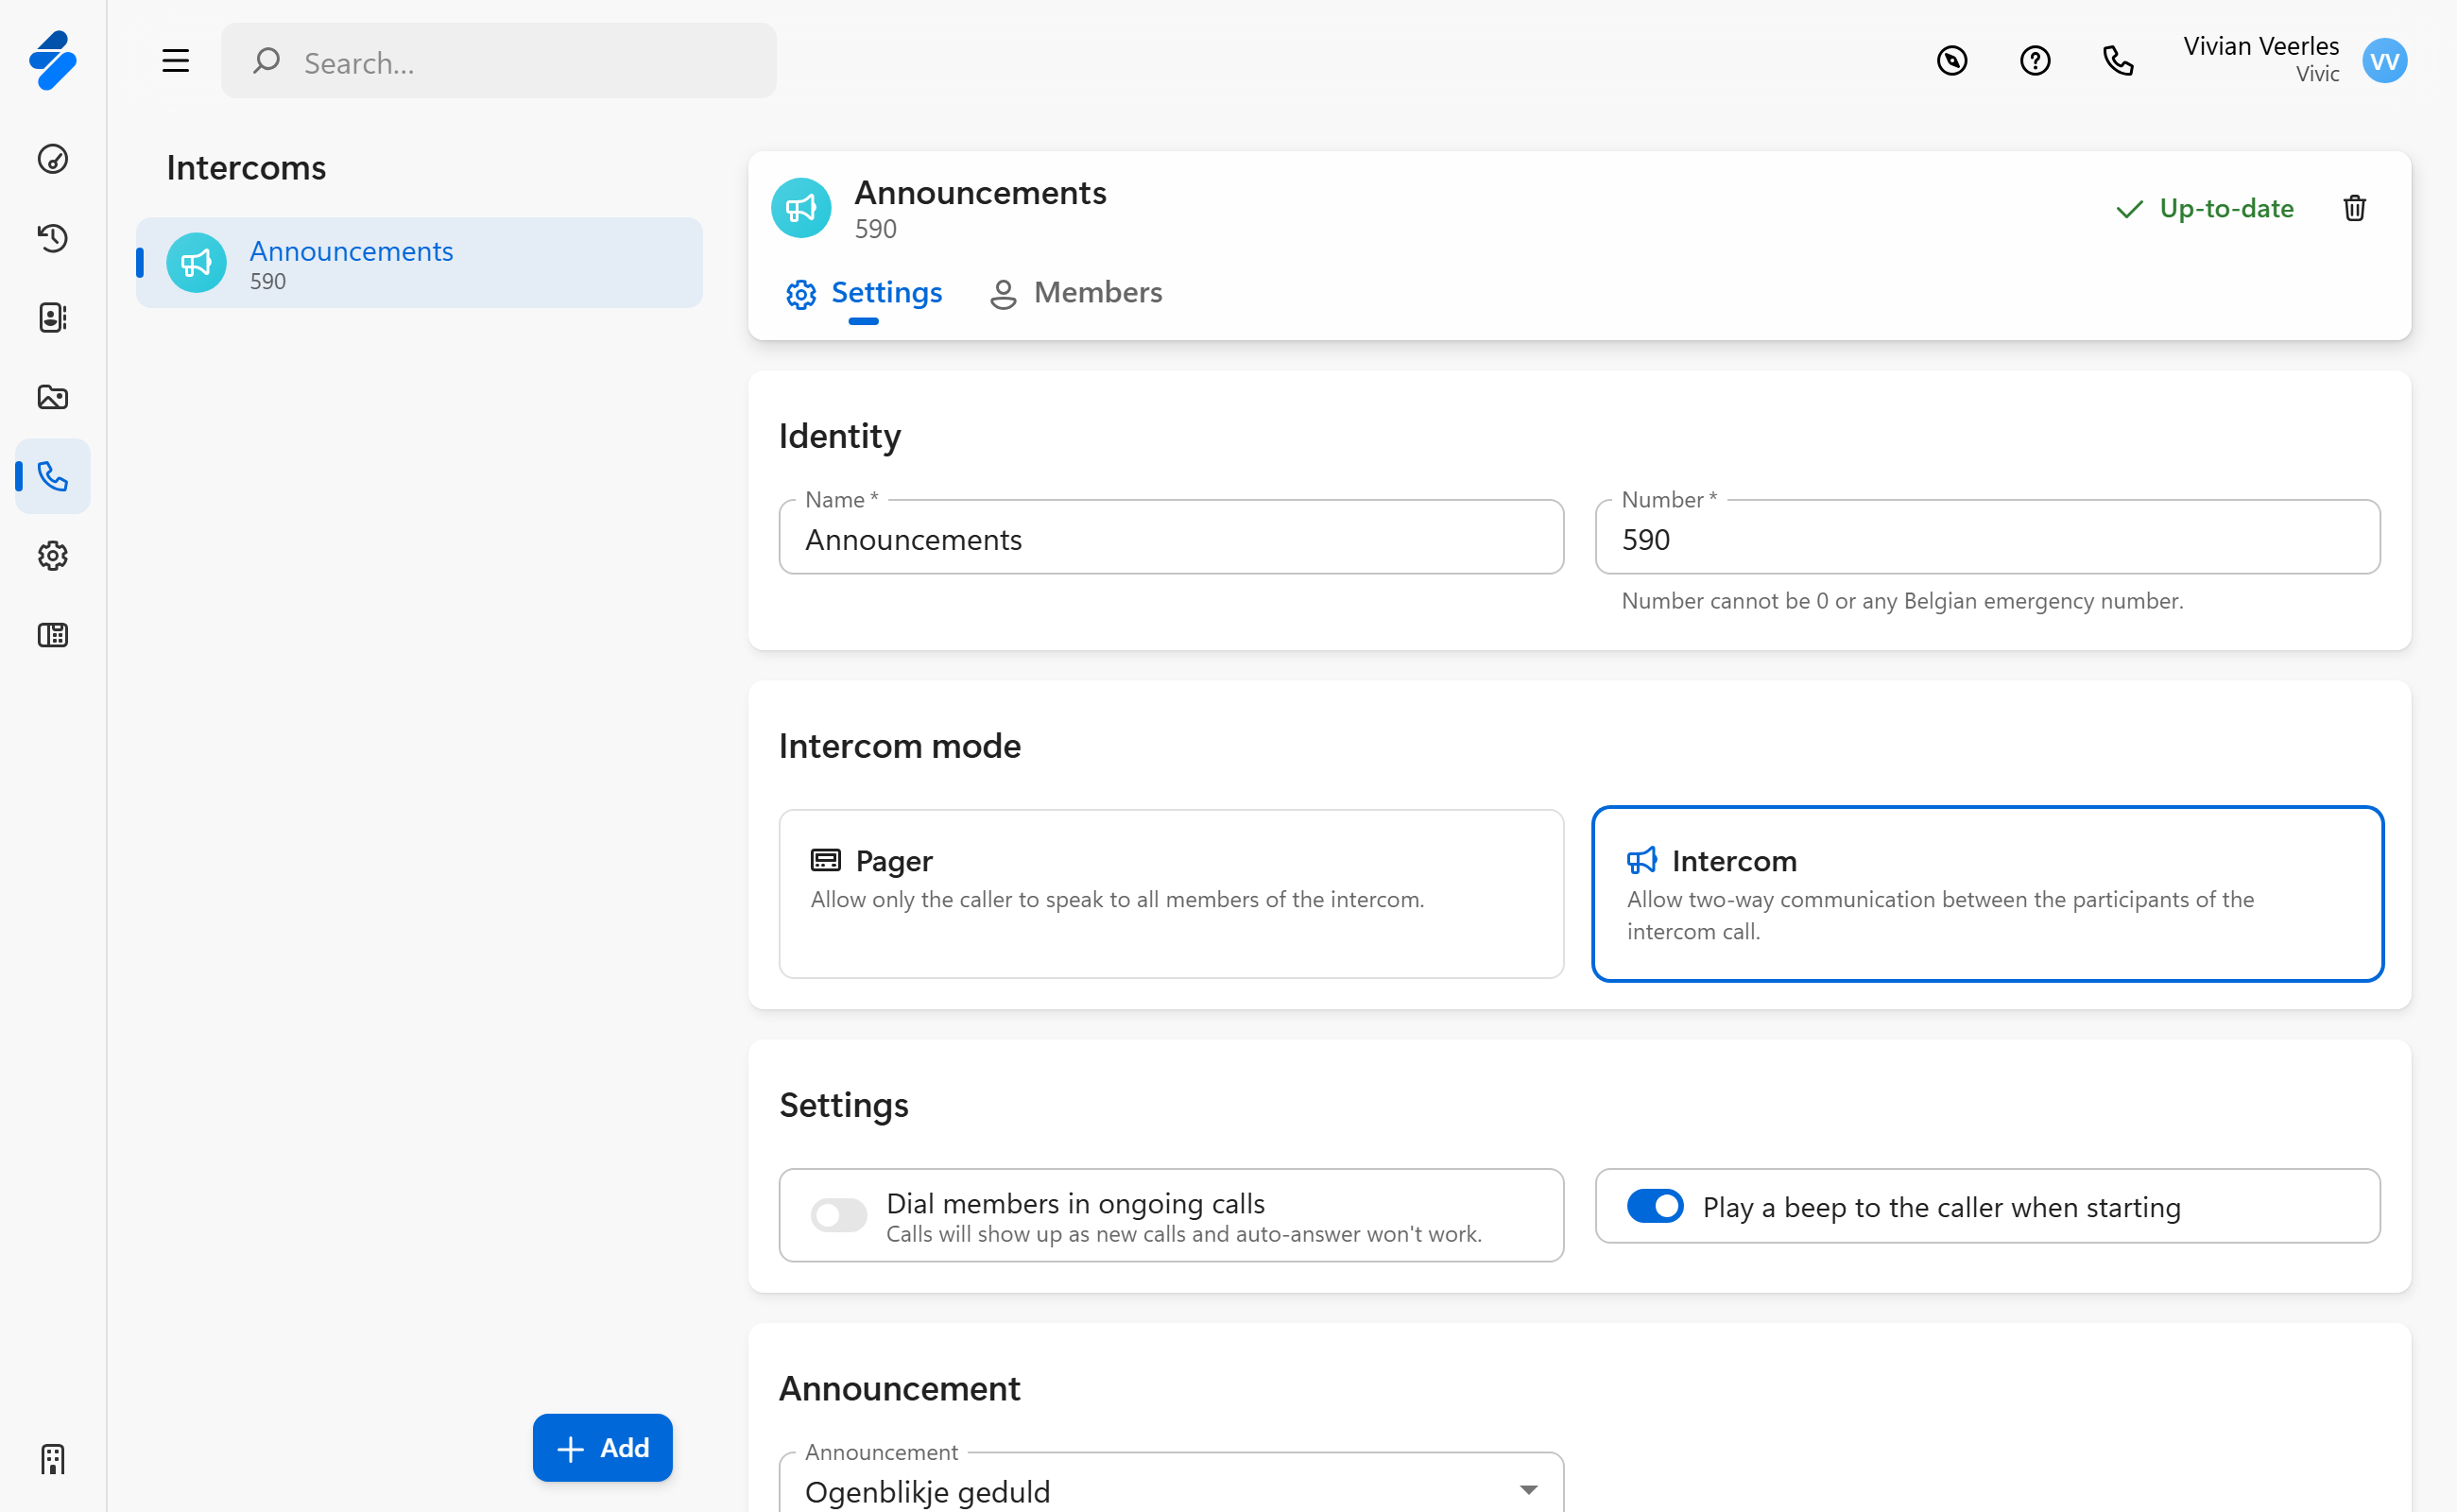
Task: Click the media folder sidebar icon
Action: point(53,397)
